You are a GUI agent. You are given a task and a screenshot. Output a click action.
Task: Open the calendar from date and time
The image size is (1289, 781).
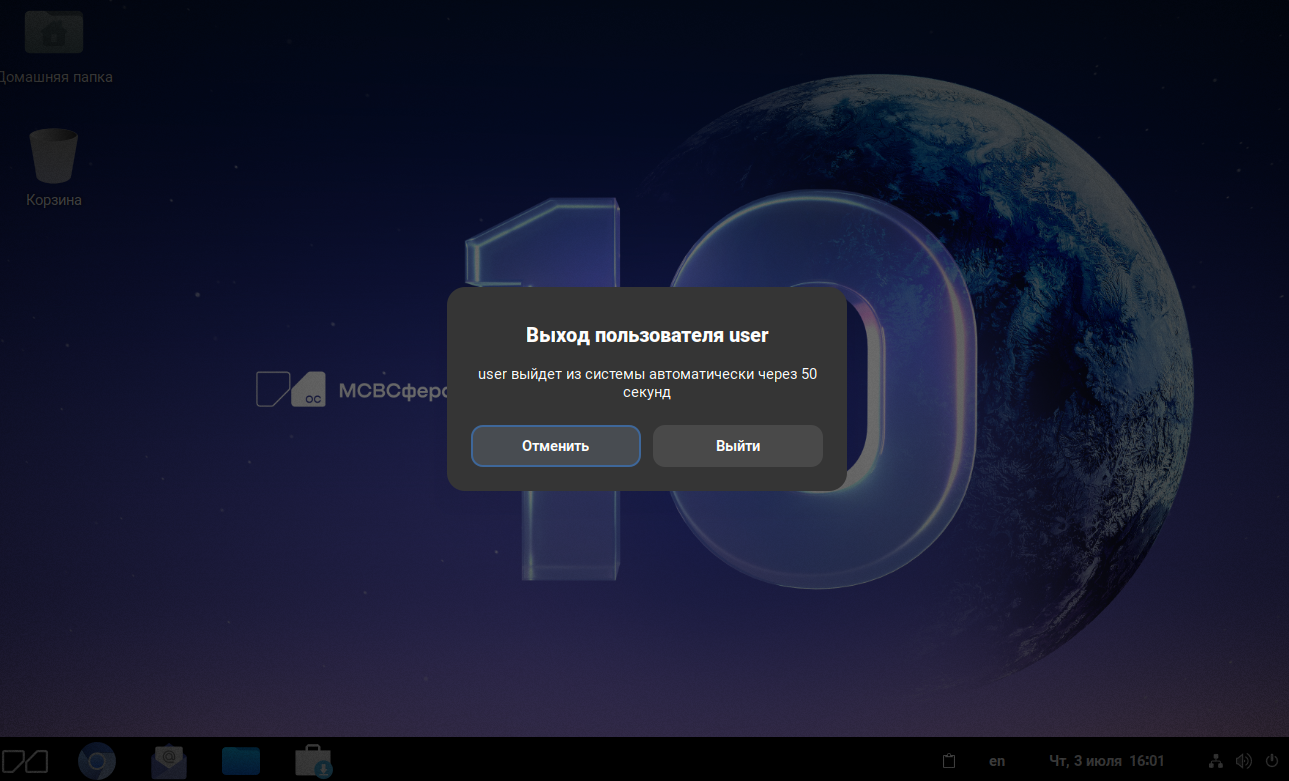[x=1106, y=762]
